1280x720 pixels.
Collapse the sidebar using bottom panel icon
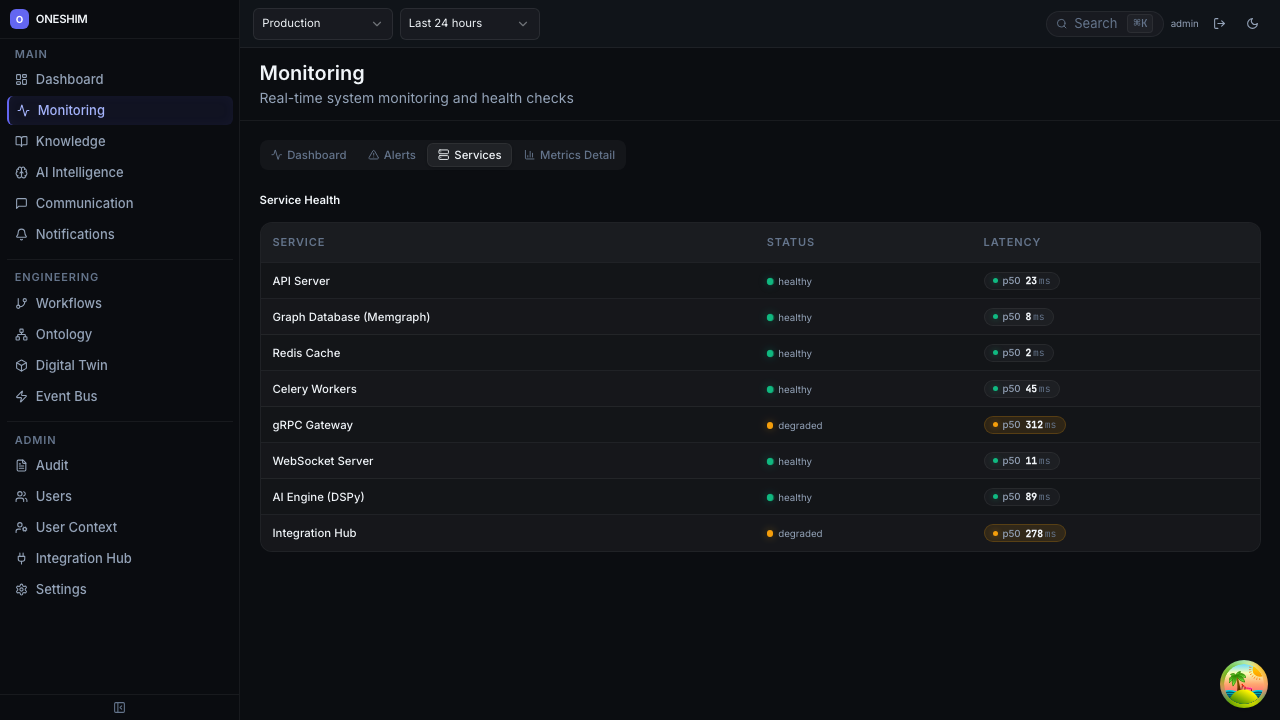click(119, 707)
